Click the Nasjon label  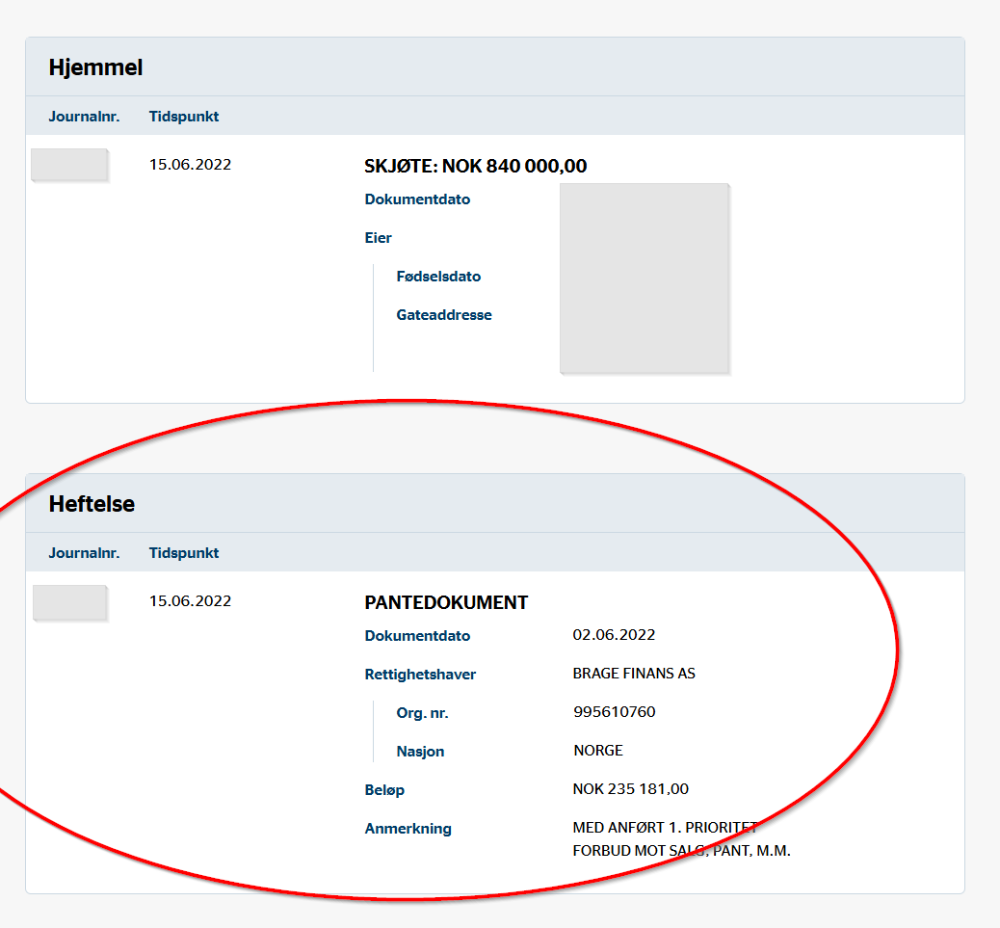pyautogui.click(x=420, y=751)
